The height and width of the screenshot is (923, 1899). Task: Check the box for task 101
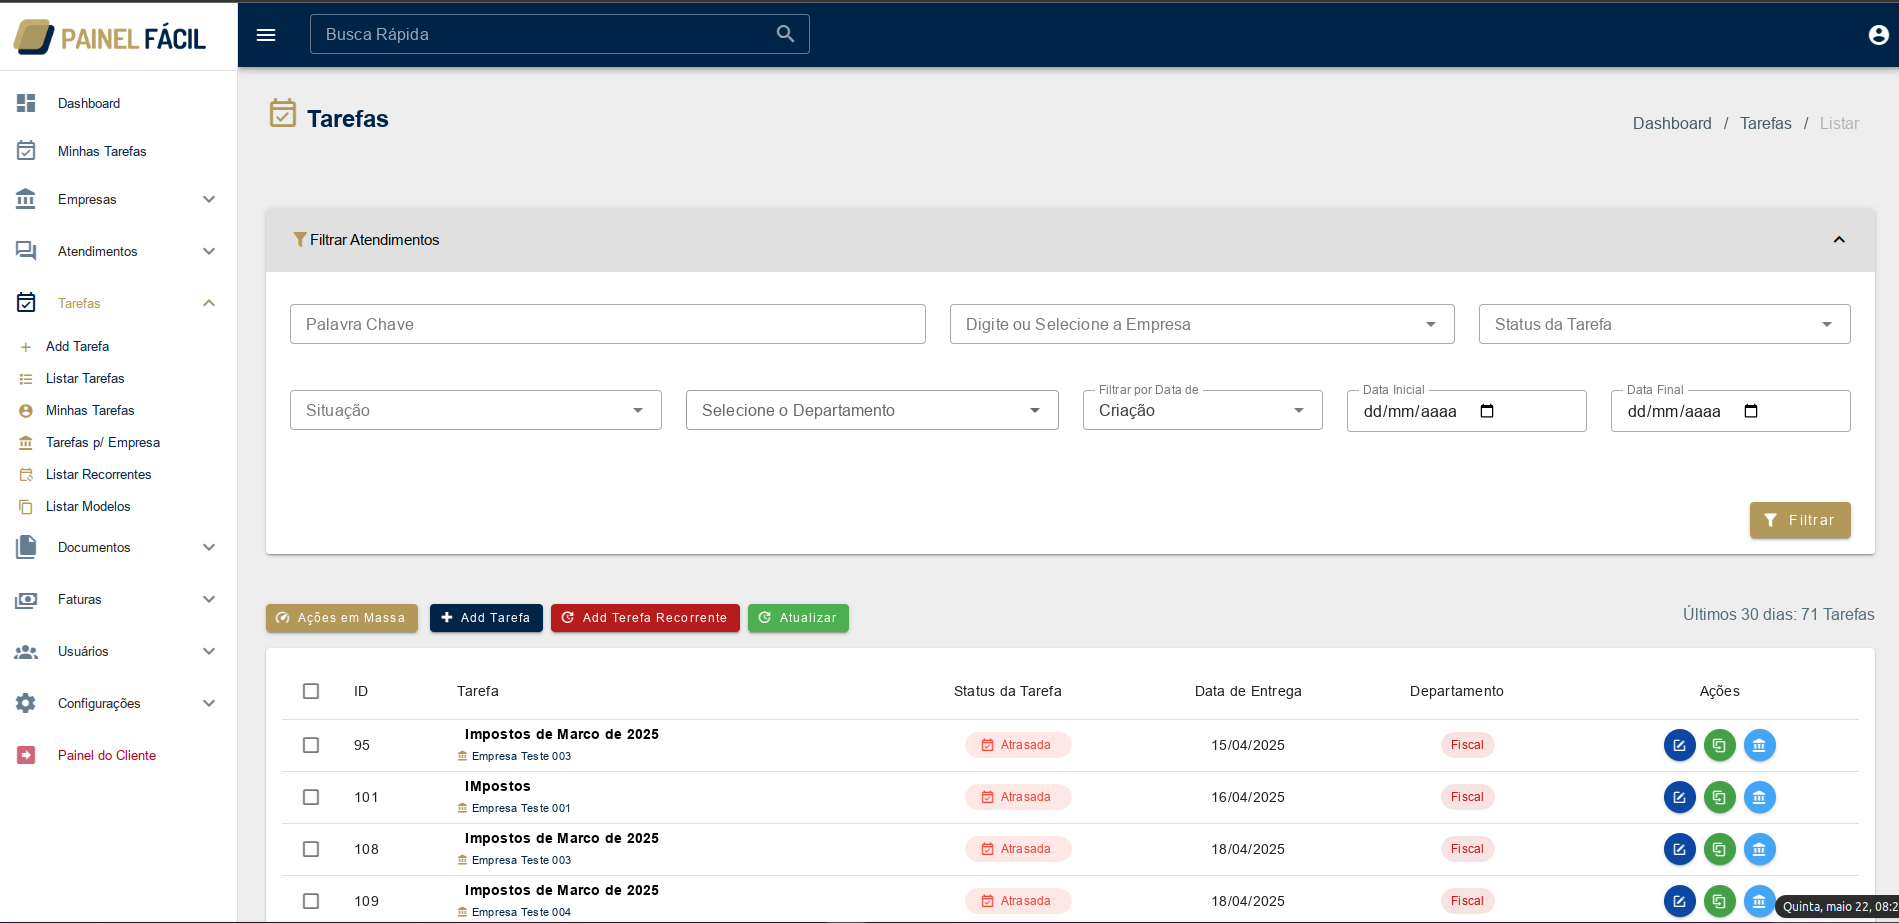(x=311, y=797)
